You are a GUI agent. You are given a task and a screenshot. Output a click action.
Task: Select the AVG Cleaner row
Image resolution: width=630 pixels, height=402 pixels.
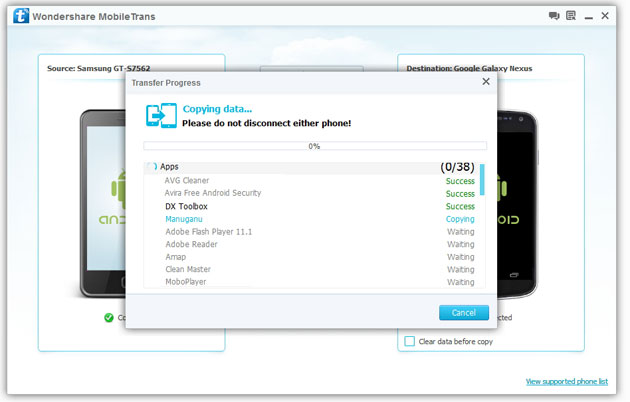[x=311, y=181]
